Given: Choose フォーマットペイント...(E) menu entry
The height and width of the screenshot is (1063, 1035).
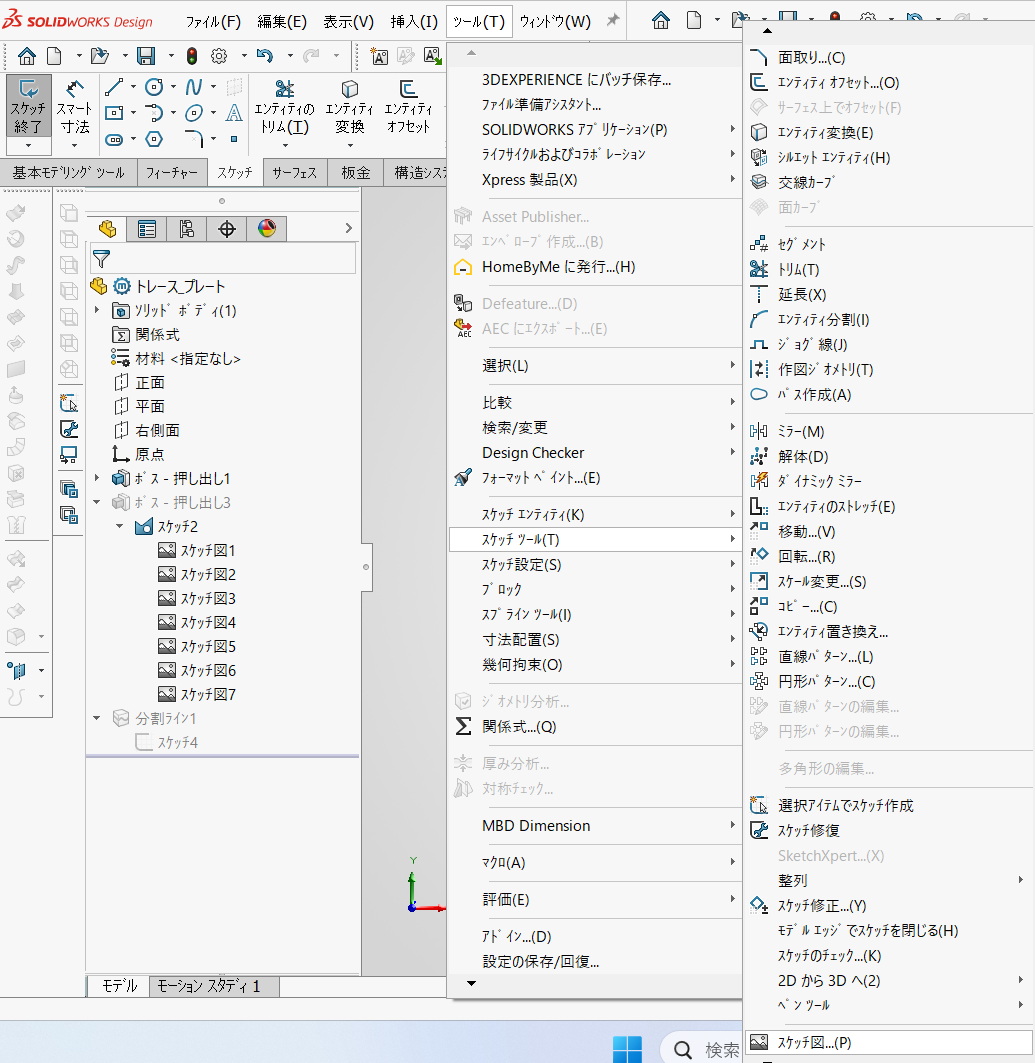Looking at the screenshot, I should click(x=595, y=478).
